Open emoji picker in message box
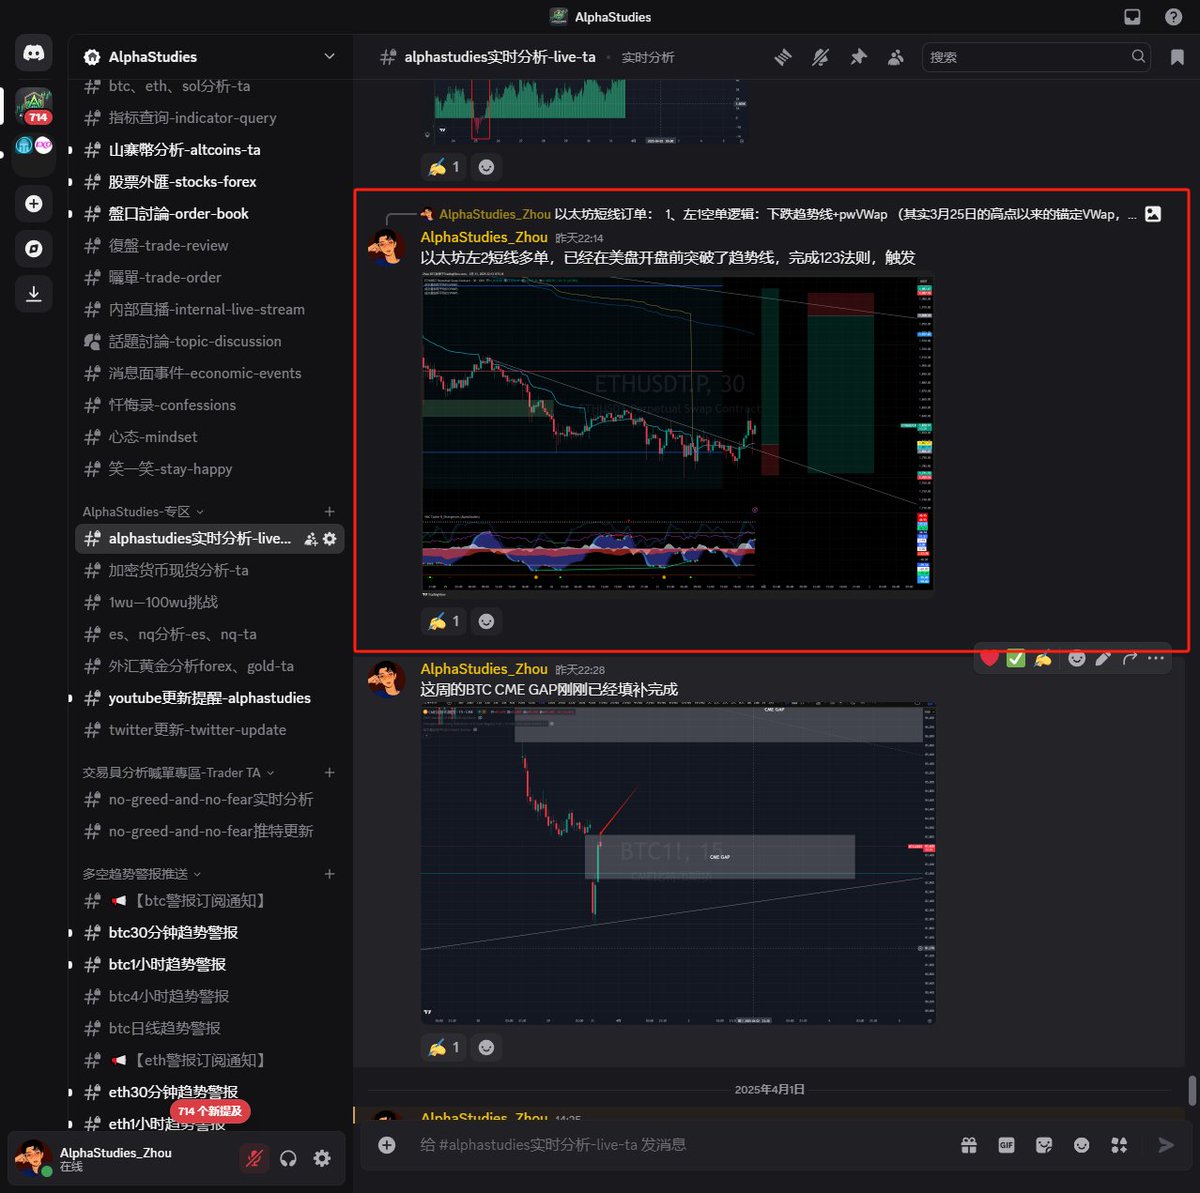1200x1193 pixels. (1081, 1145)
